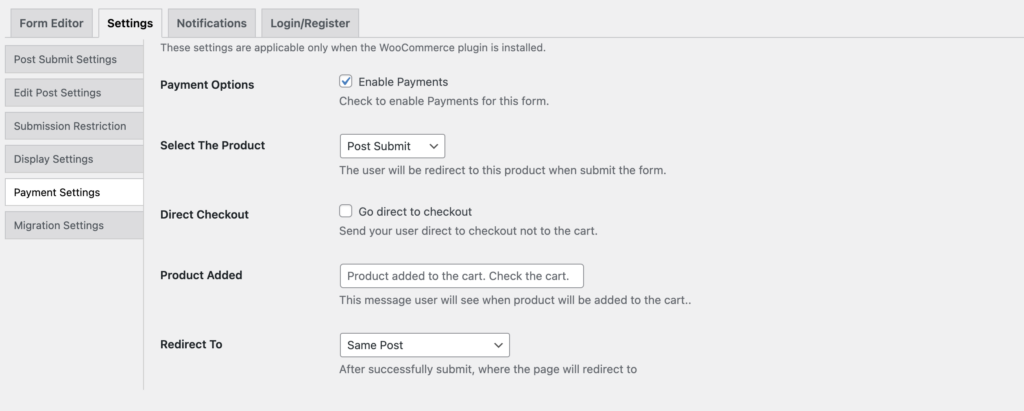This screenshot has width=1024, height=411.
Task: Open Post Submit Settings section
Action: 66,59
